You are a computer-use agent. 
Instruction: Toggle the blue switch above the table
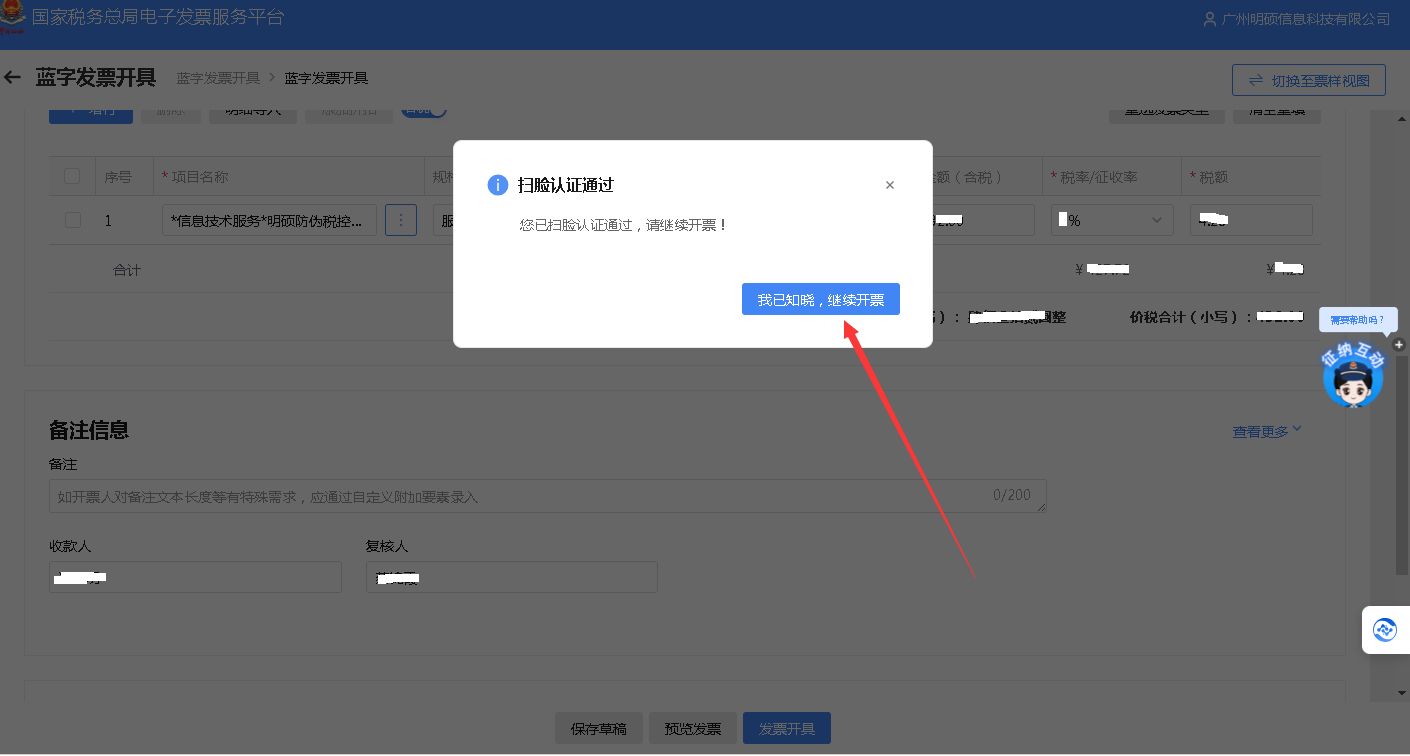click(424, 111)
